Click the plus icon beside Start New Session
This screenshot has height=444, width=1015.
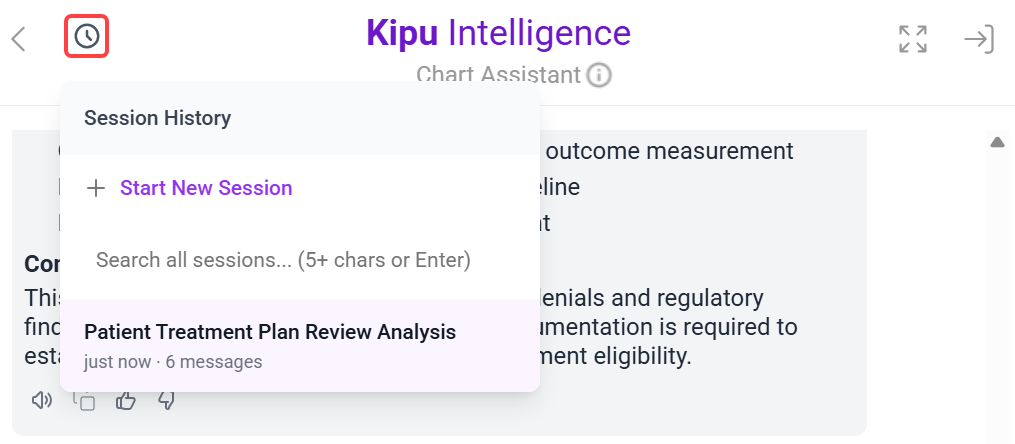96,188
